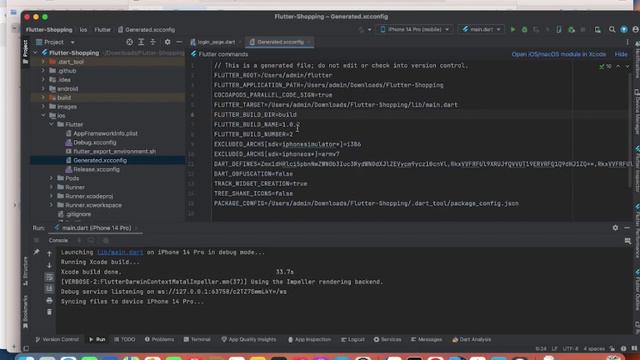Image resolution: width=640 pixels, height=360 pixels.
Task: Expand the build folder
Action: pyautogui.click(x=43, y=98)
